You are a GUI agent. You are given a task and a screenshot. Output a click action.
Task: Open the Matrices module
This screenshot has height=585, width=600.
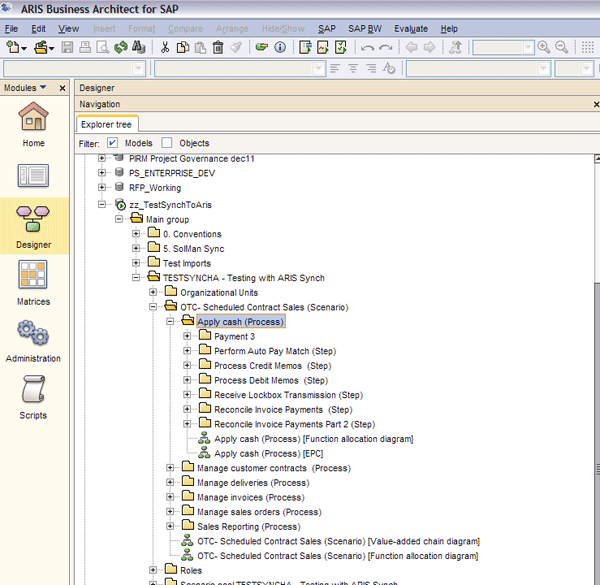tap(34, 279)
